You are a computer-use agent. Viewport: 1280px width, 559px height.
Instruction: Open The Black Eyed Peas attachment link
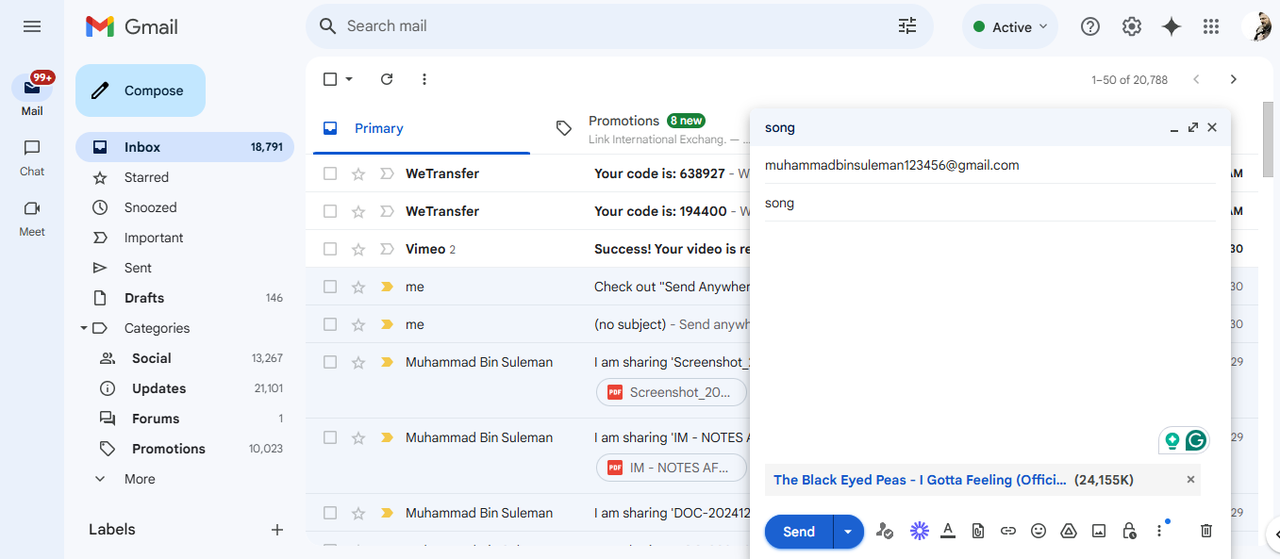tap(920, 480)
